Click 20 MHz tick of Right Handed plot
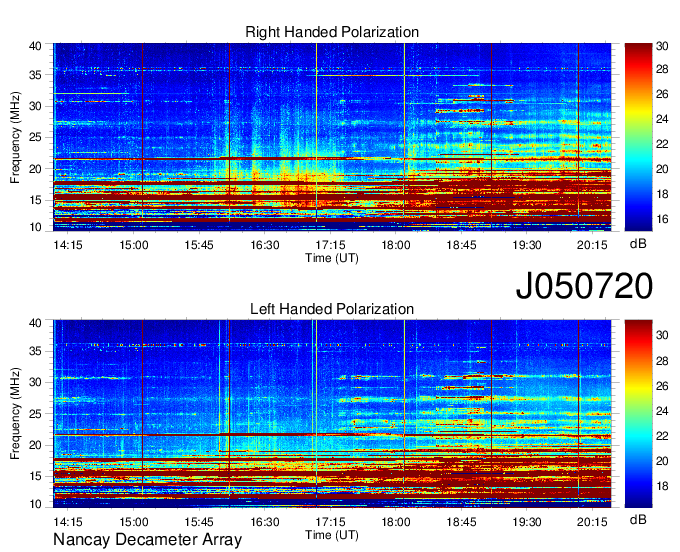 point(35,169)
